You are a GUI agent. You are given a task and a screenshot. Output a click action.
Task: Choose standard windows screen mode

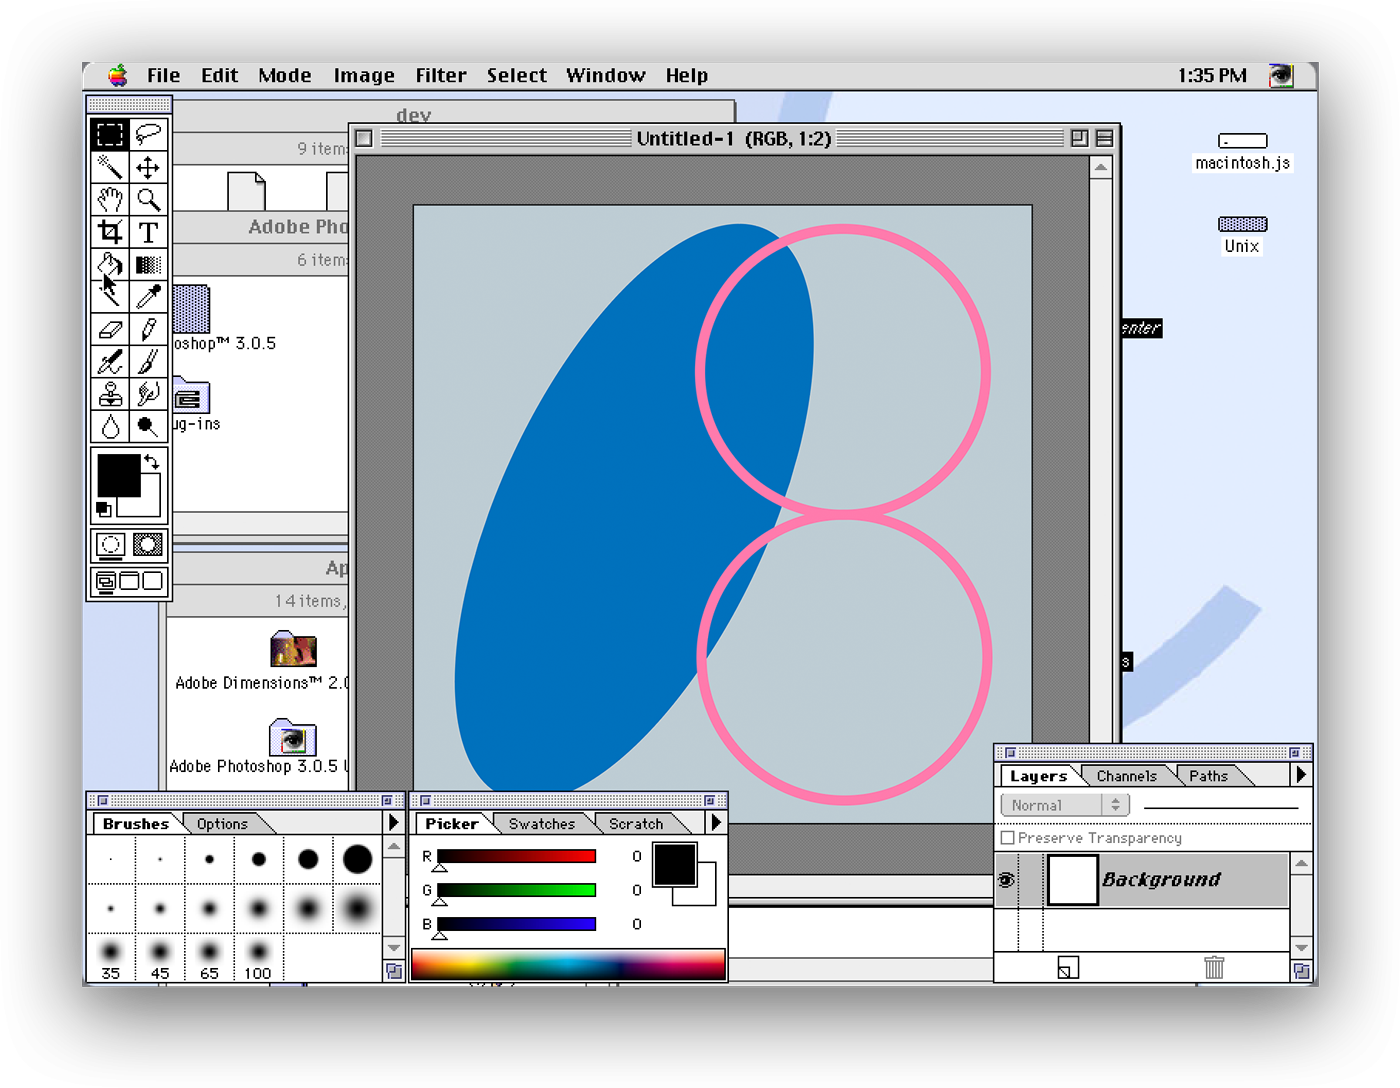point(105,581)
